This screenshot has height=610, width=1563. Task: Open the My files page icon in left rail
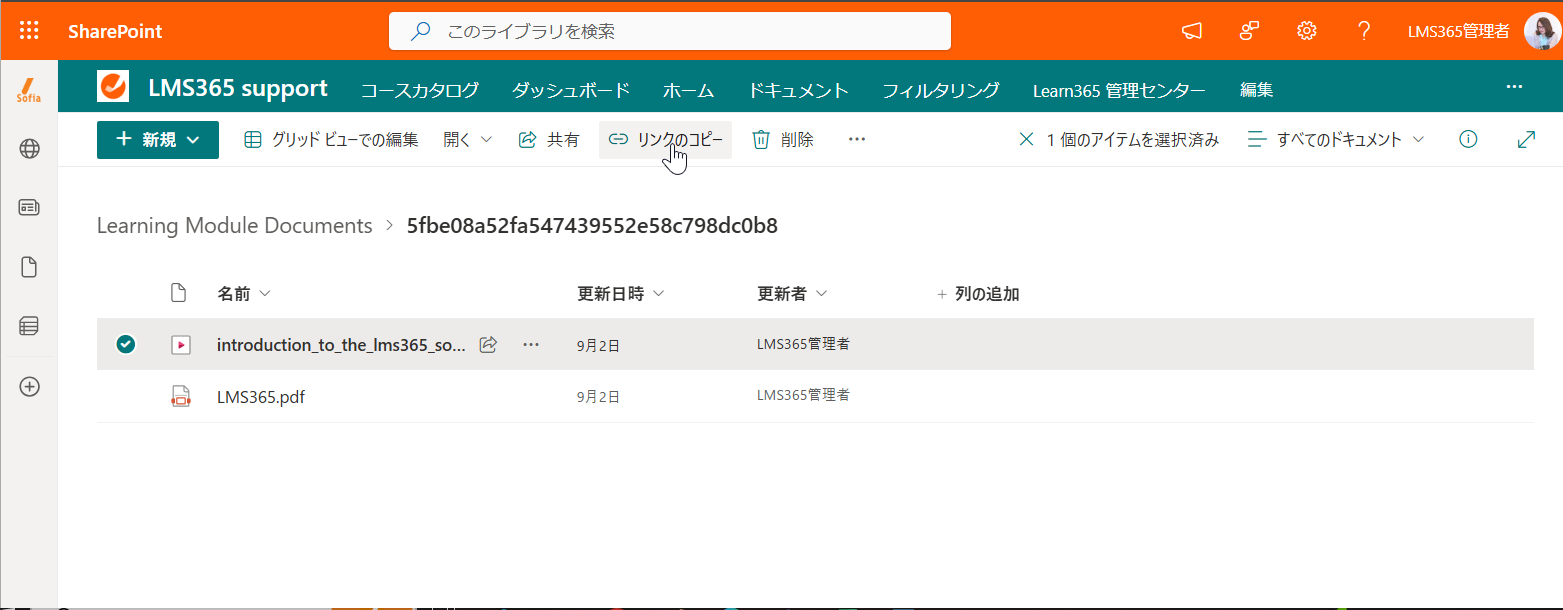tap(29, 267)
